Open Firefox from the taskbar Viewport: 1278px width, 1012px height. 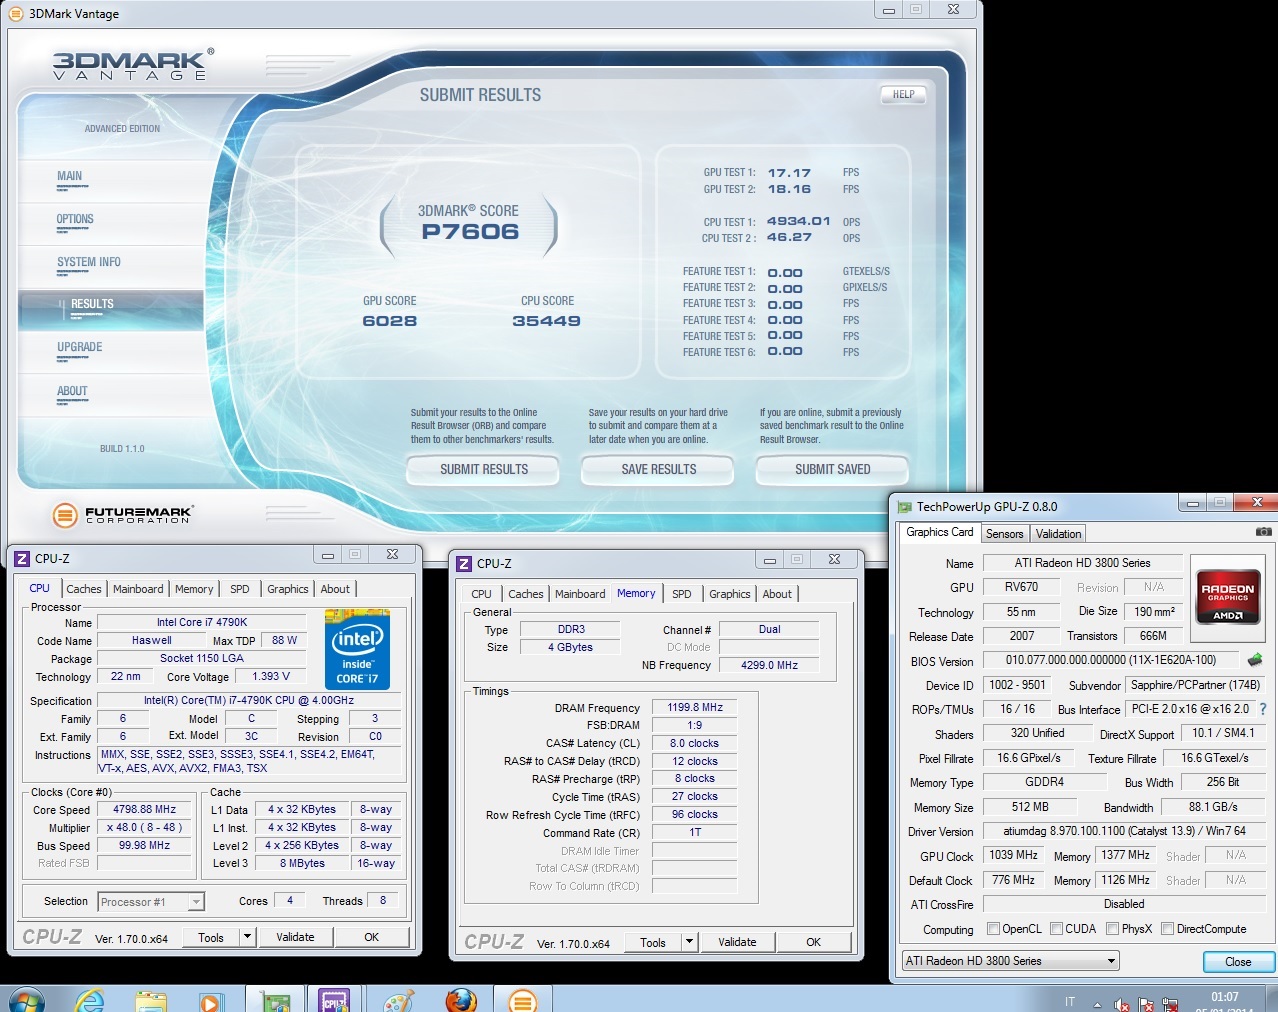pyautogui.click(x=461, y=1000)
